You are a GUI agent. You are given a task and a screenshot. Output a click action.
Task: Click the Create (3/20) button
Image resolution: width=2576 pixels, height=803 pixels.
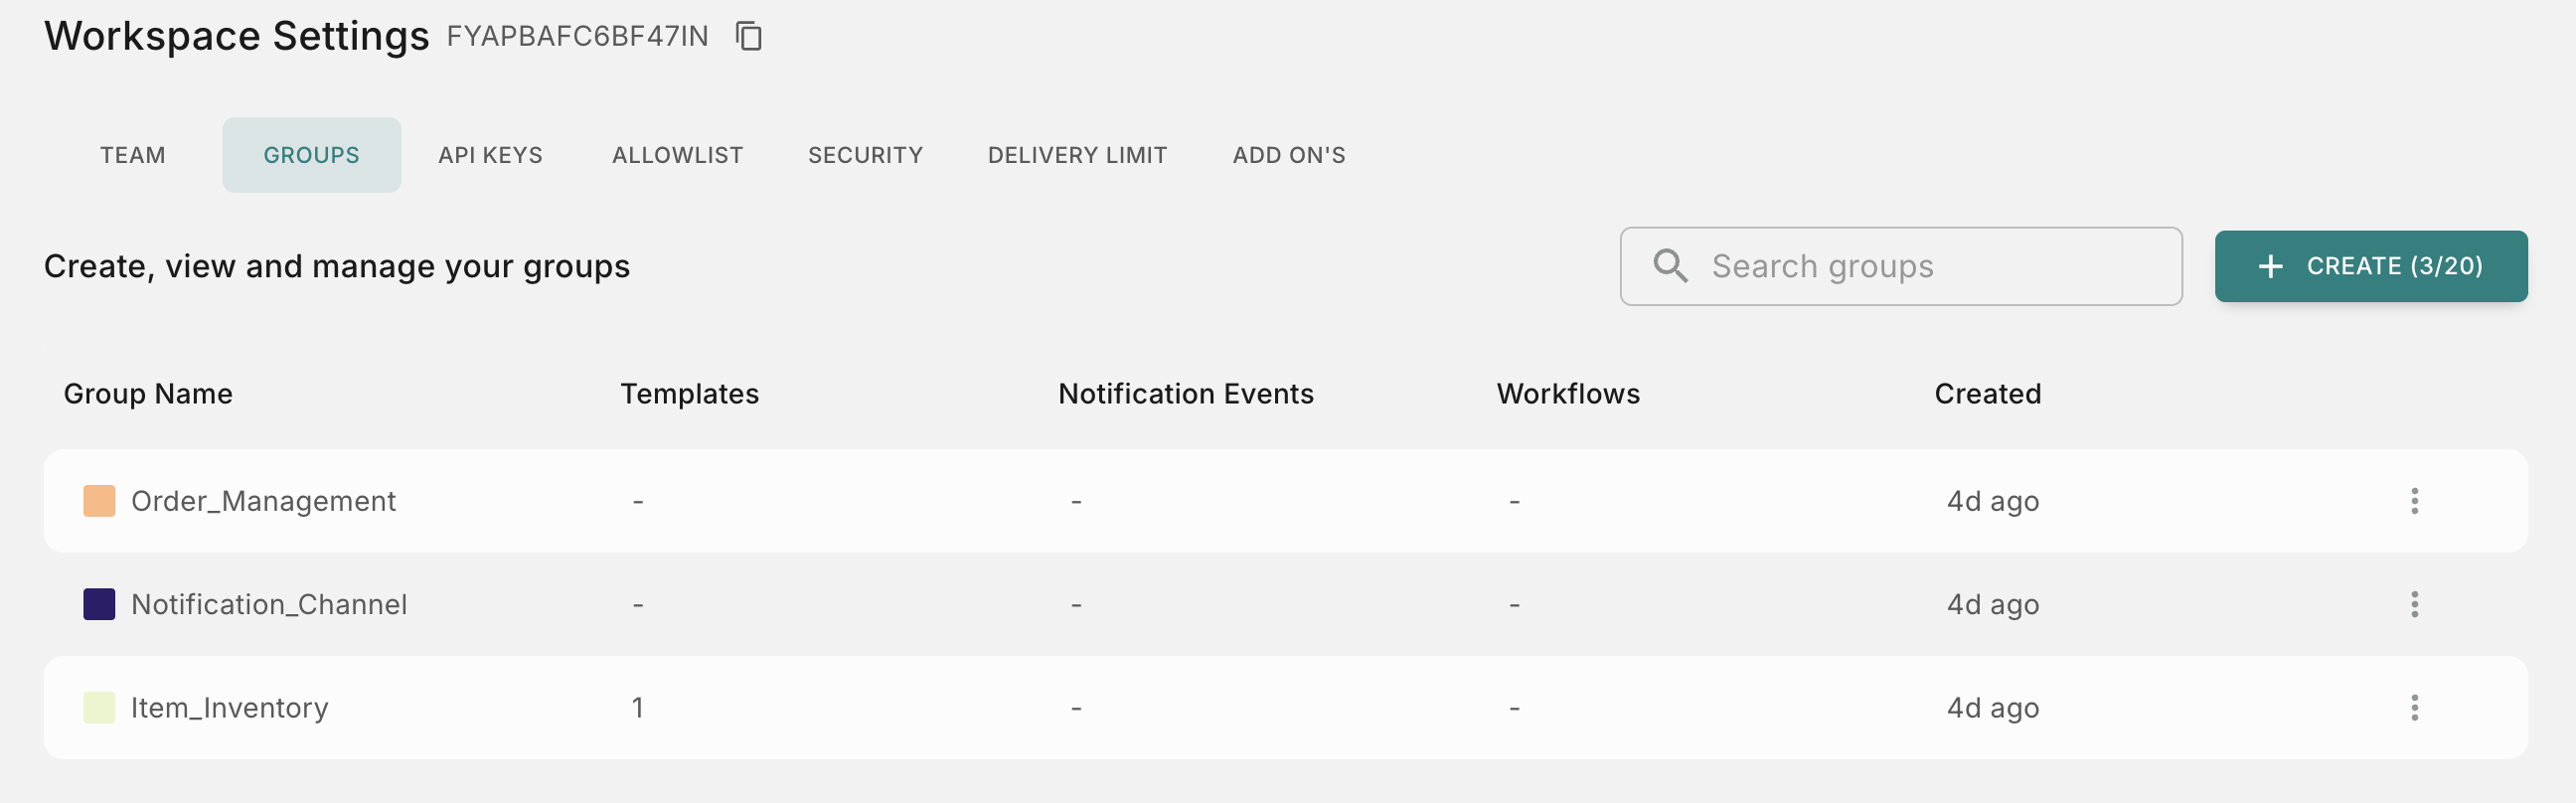(2370, 266)
